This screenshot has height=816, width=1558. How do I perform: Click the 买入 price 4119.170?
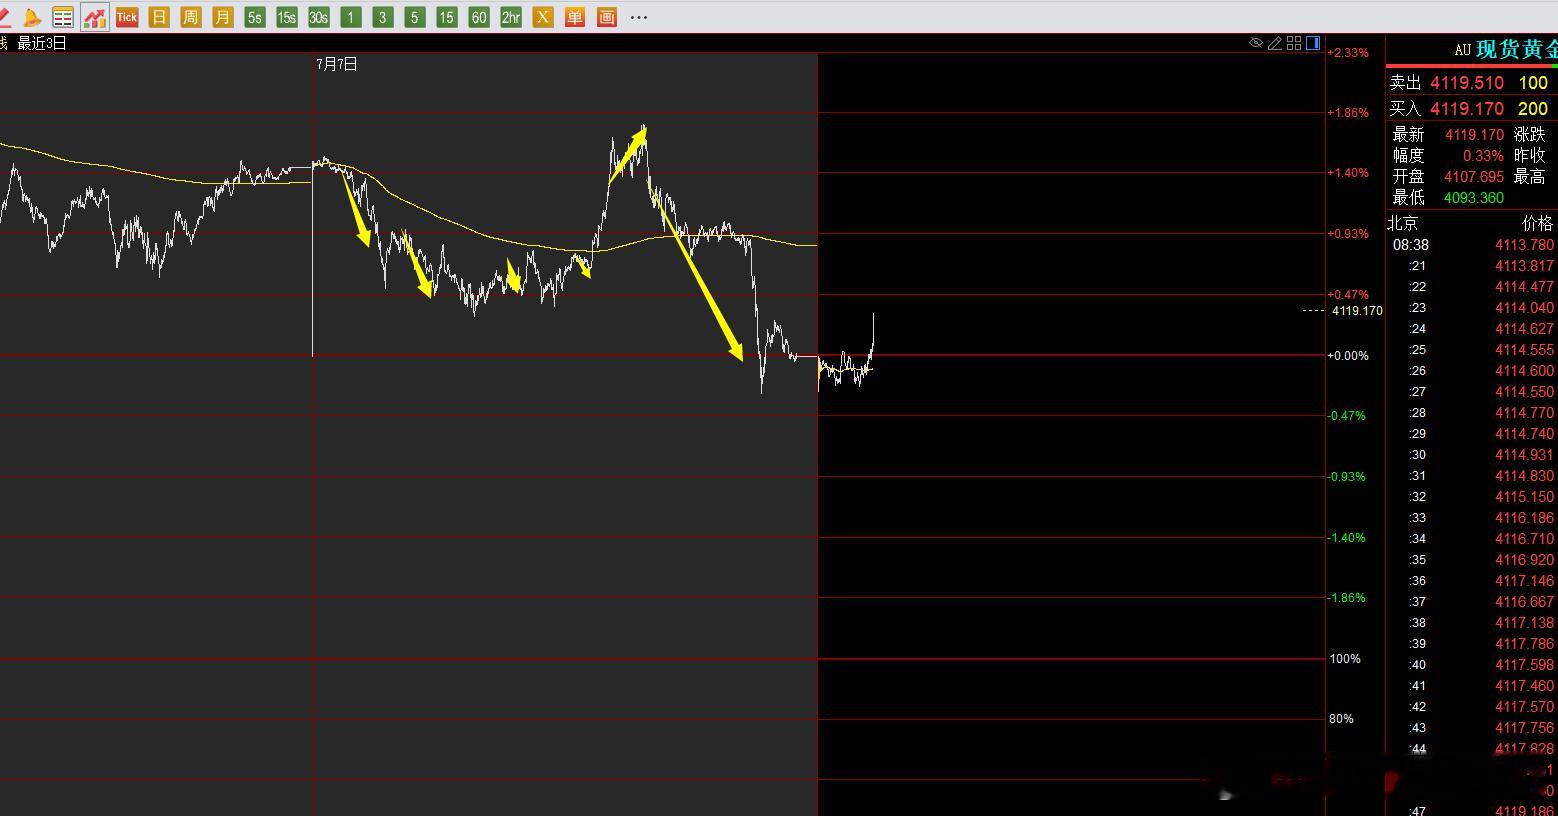tap(1467, 108)
